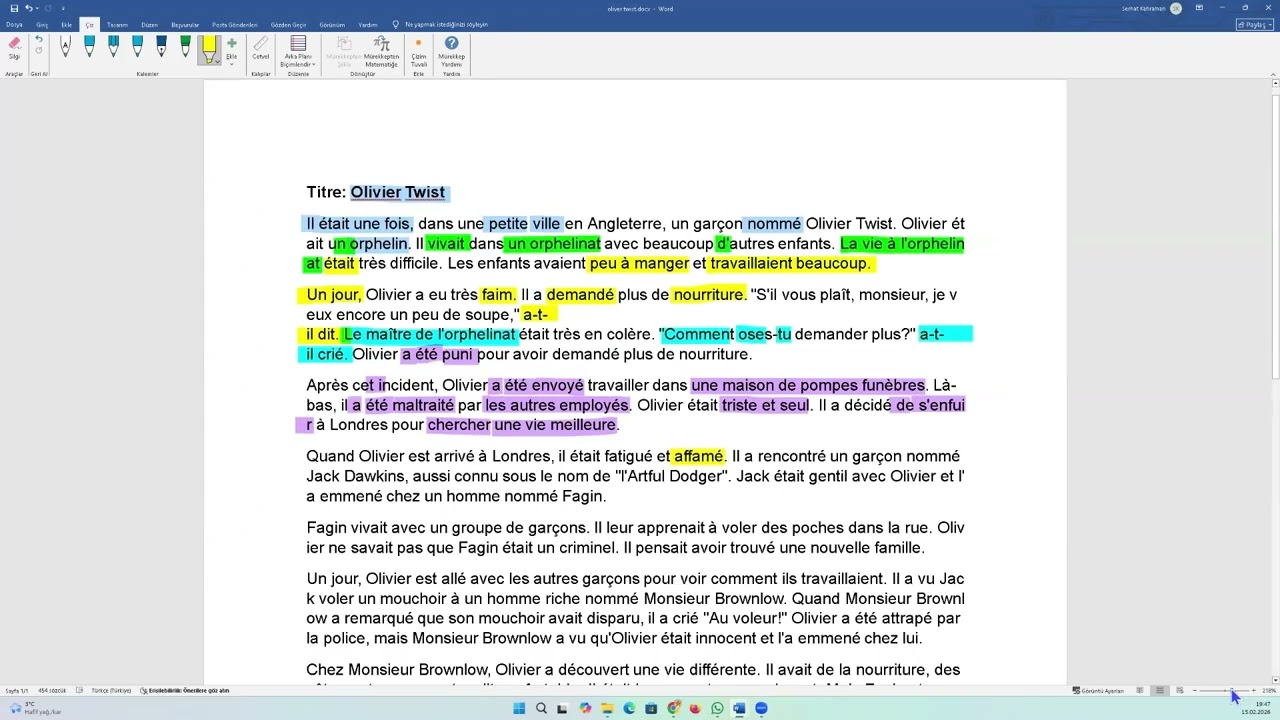1280x720 pixels.
Task: Click the Undo button in the Geri Al group
Action: (39, 39)
